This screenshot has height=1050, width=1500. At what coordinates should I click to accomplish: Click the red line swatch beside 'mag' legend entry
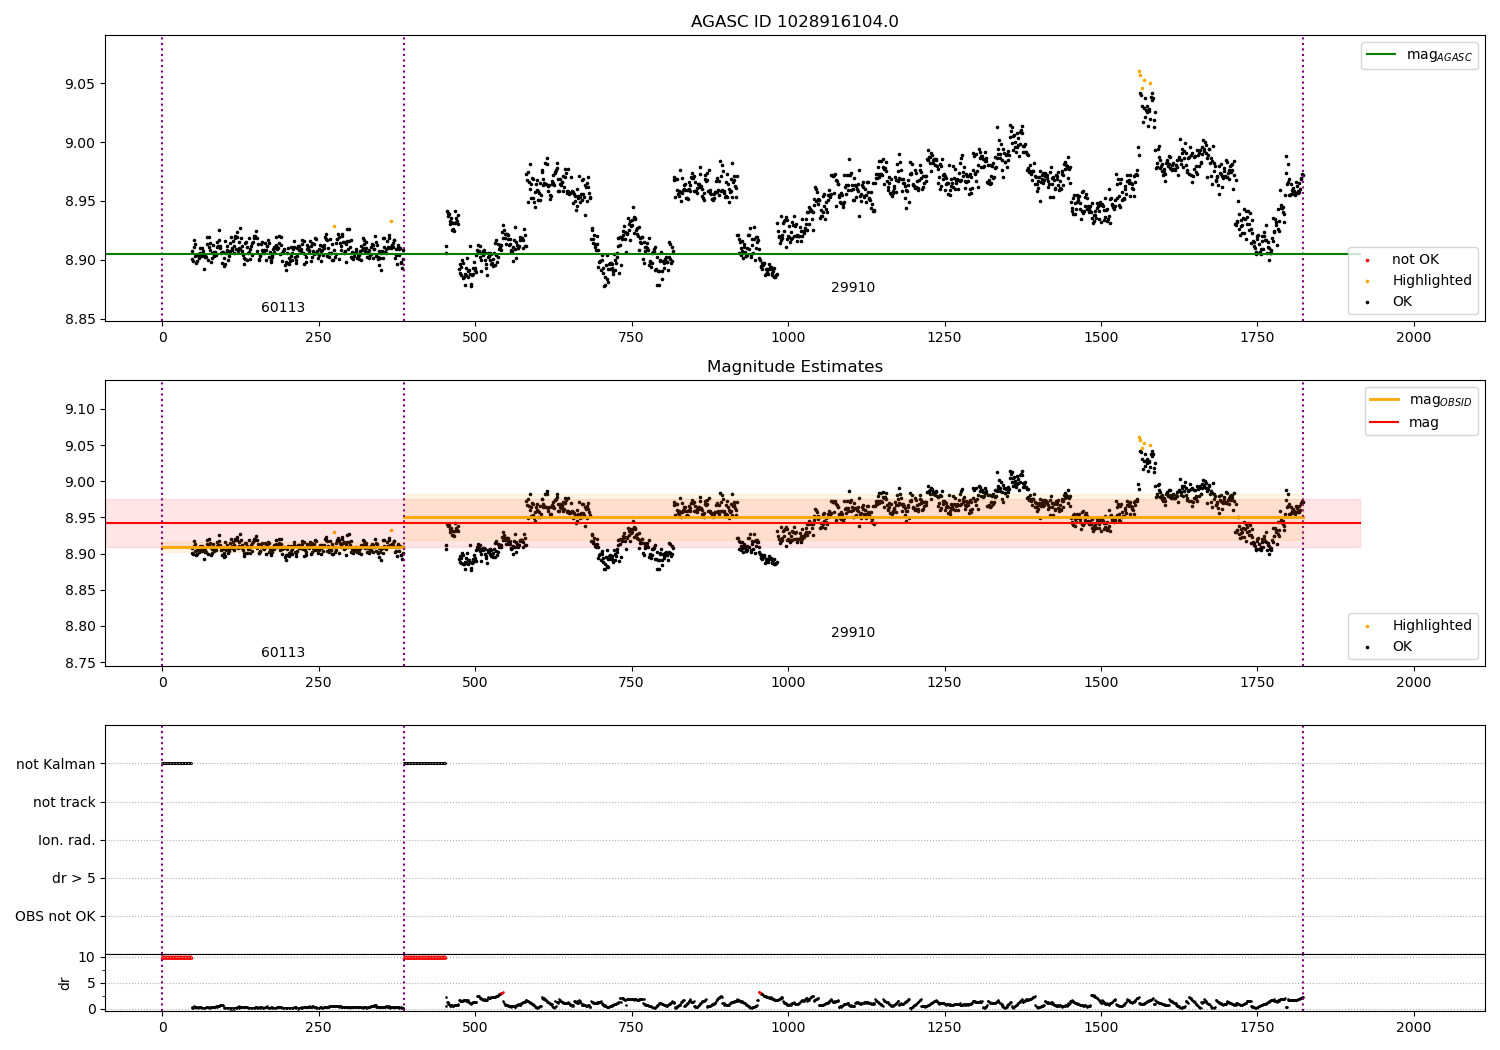pos(1385,422)
